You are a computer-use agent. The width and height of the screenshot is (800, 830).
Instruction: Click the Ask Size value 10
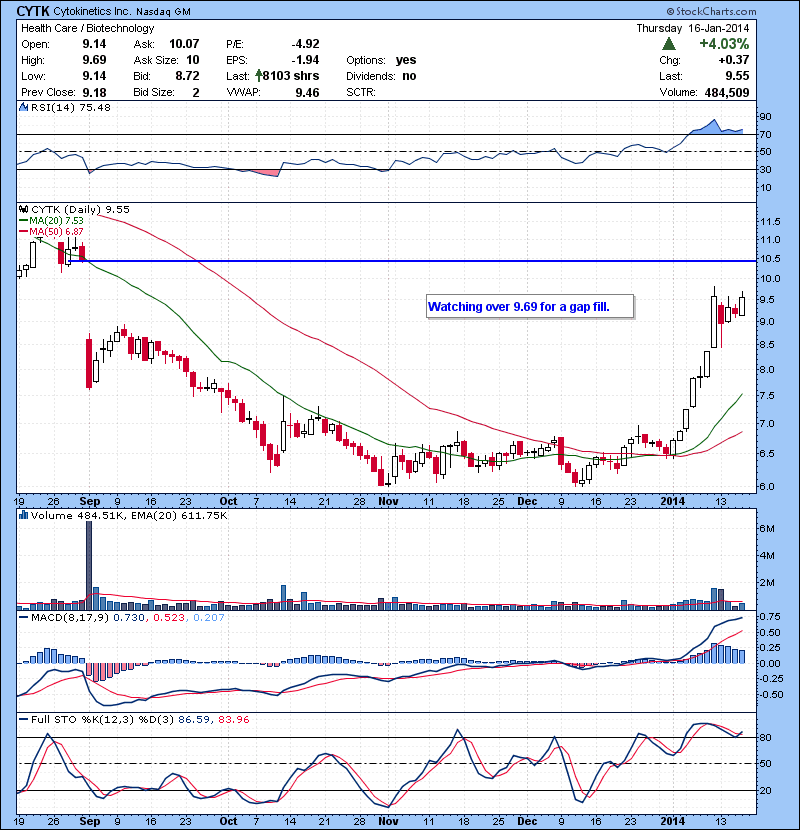(x=193, y=60)
